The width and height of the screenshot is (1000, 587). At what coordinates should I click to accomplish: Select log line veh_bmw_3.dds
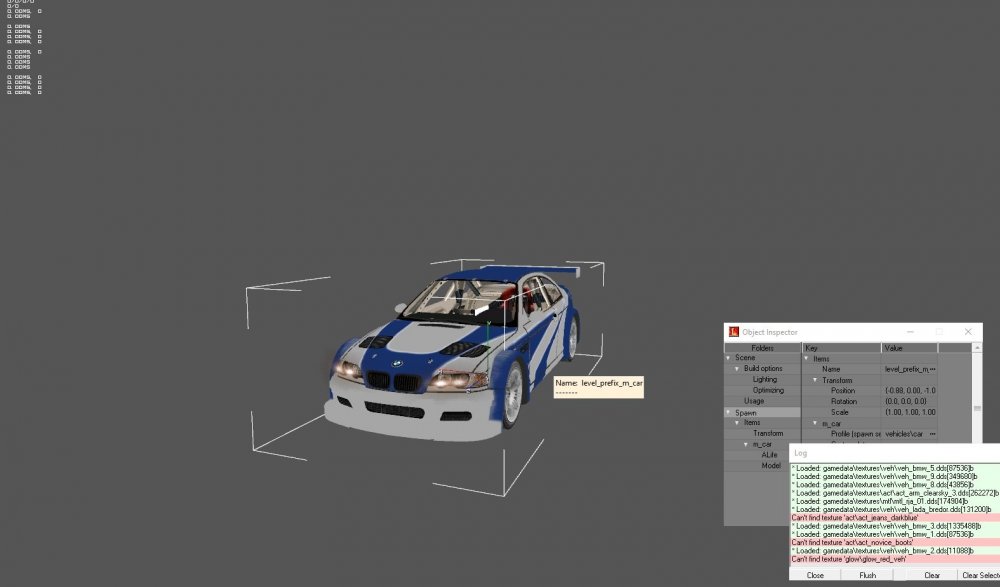(895, 526)
